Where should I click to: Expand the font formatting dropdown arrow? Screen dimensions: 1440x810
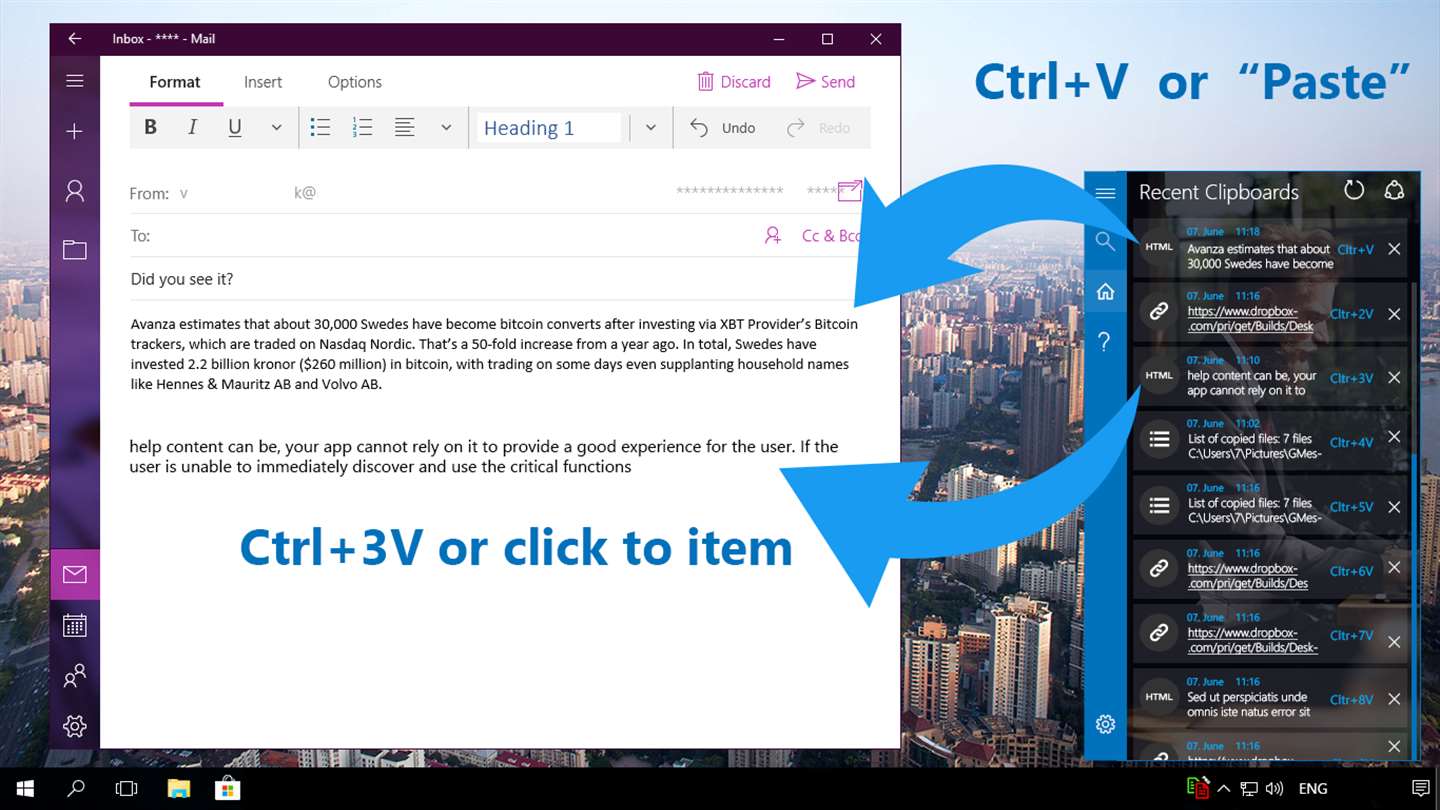click(x=277, y=128)
